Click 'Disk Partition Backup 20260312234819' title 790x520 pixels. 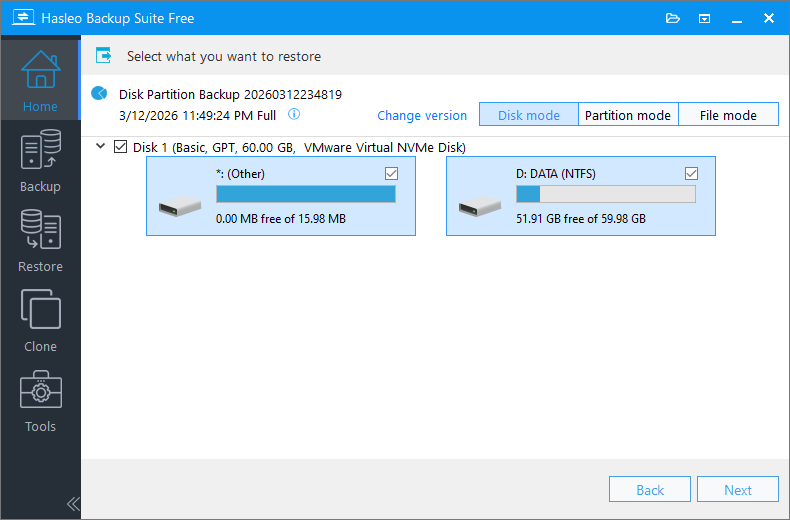point(230,94)
